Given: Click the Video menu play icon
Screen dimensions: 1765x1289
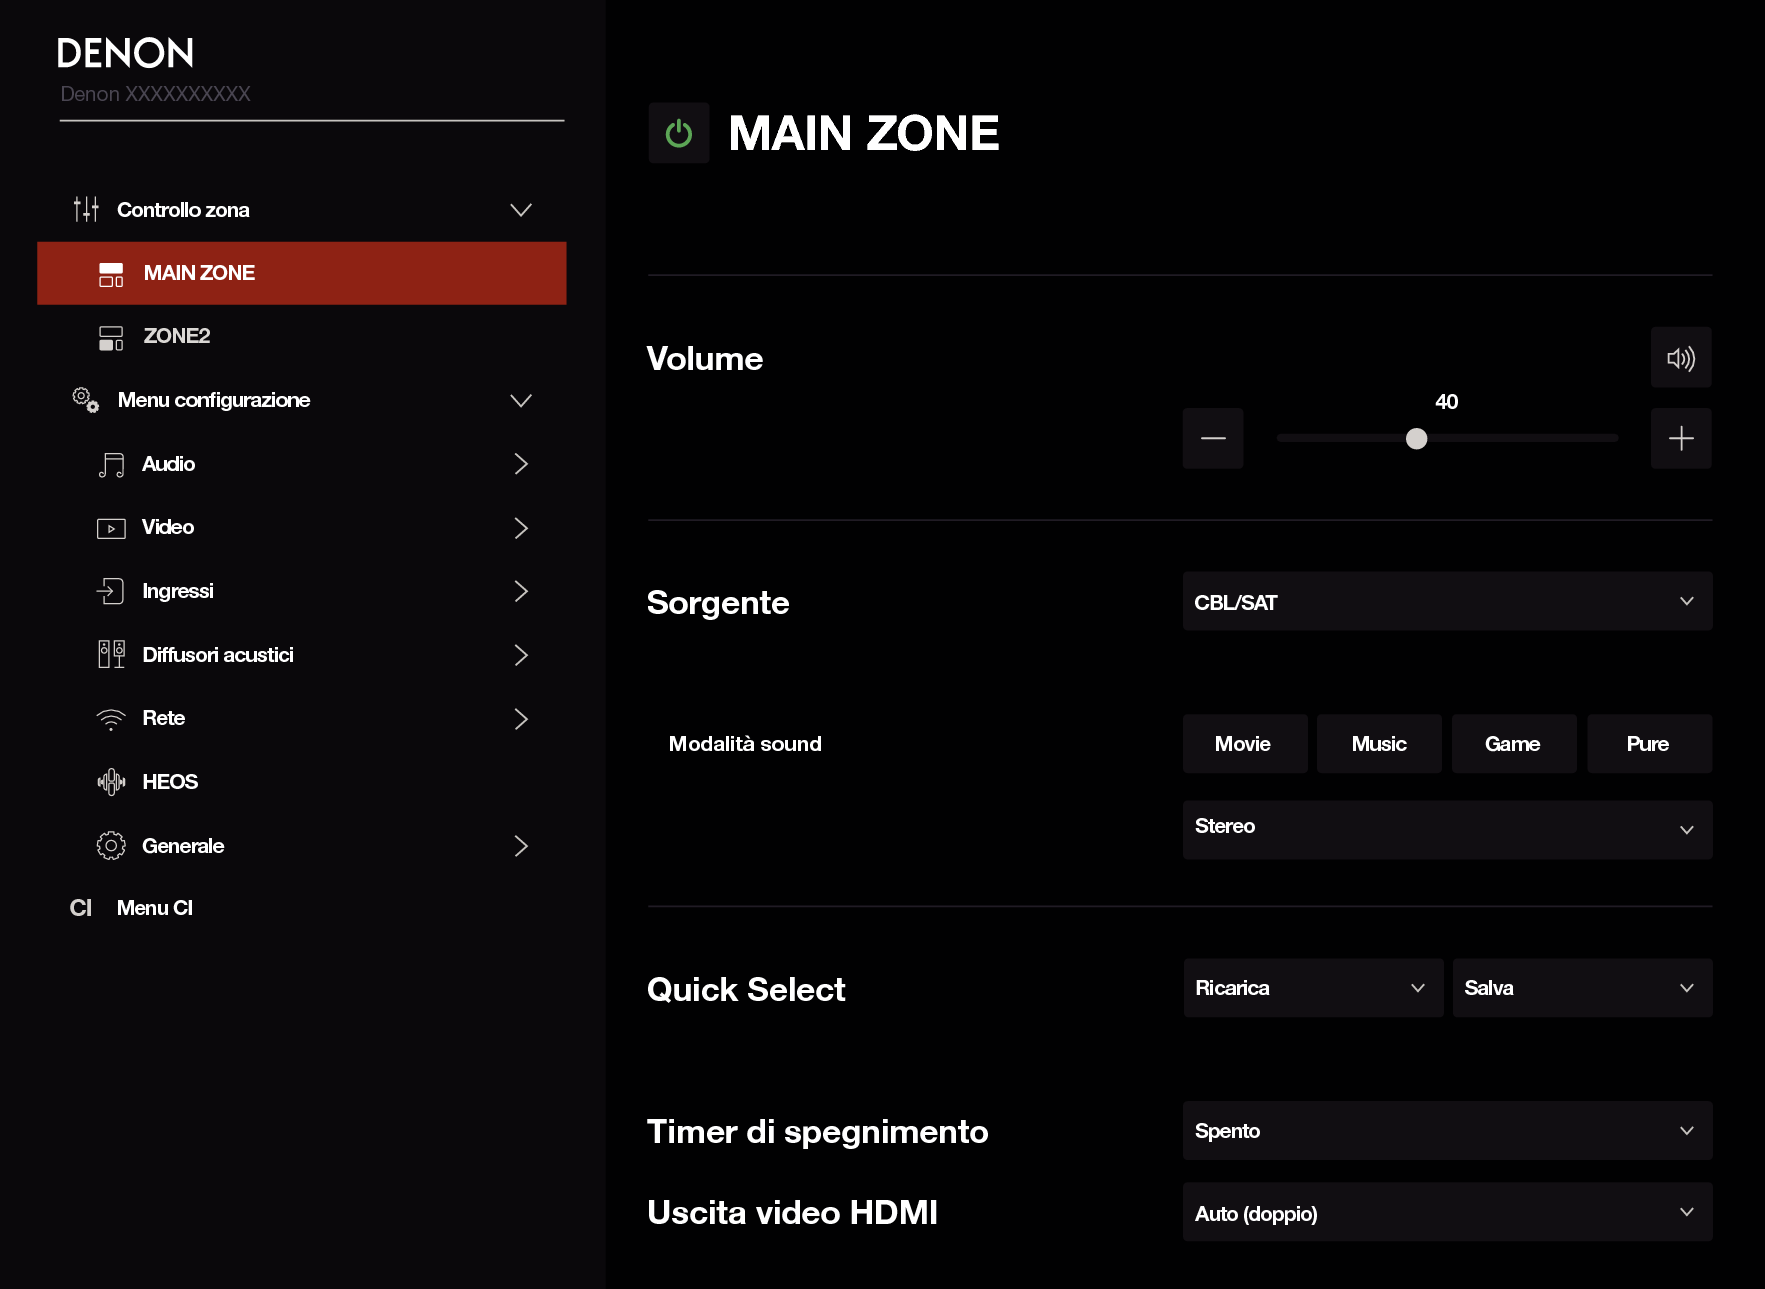Looking at the screenshot, I should click(111, 528).
